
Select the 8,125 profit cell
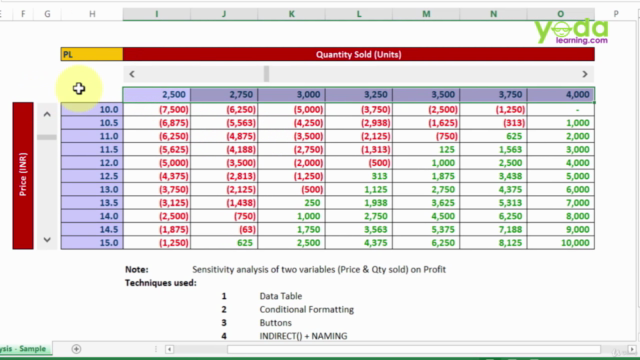[493, 243]
